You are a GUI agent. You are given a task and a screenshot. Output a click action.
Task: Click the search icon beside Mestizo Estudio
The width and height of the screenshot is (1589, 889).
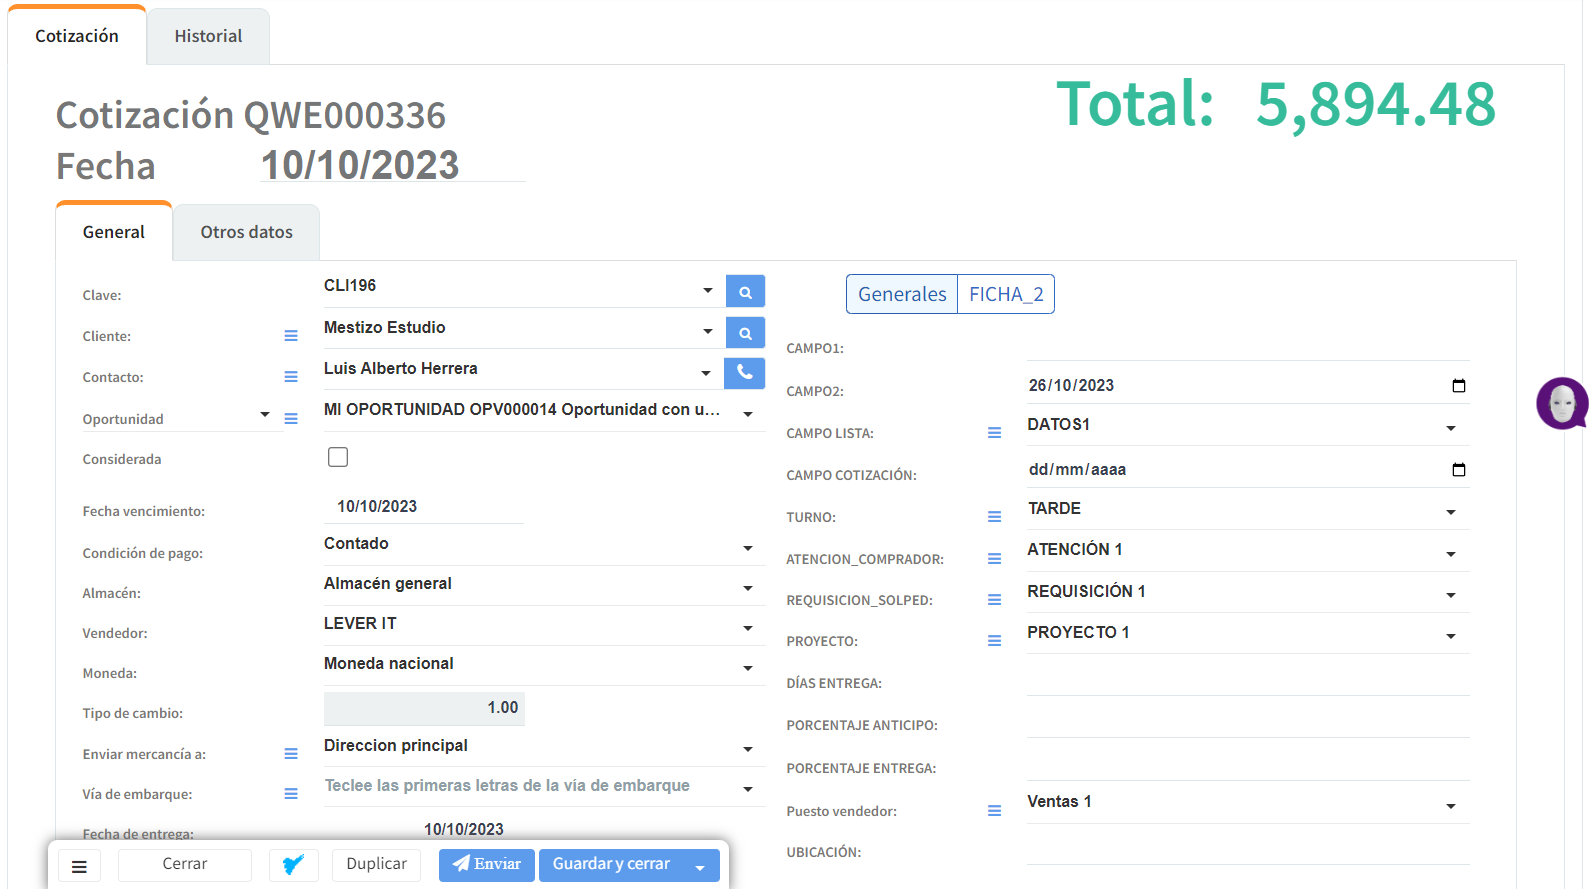tap(745, 333)
